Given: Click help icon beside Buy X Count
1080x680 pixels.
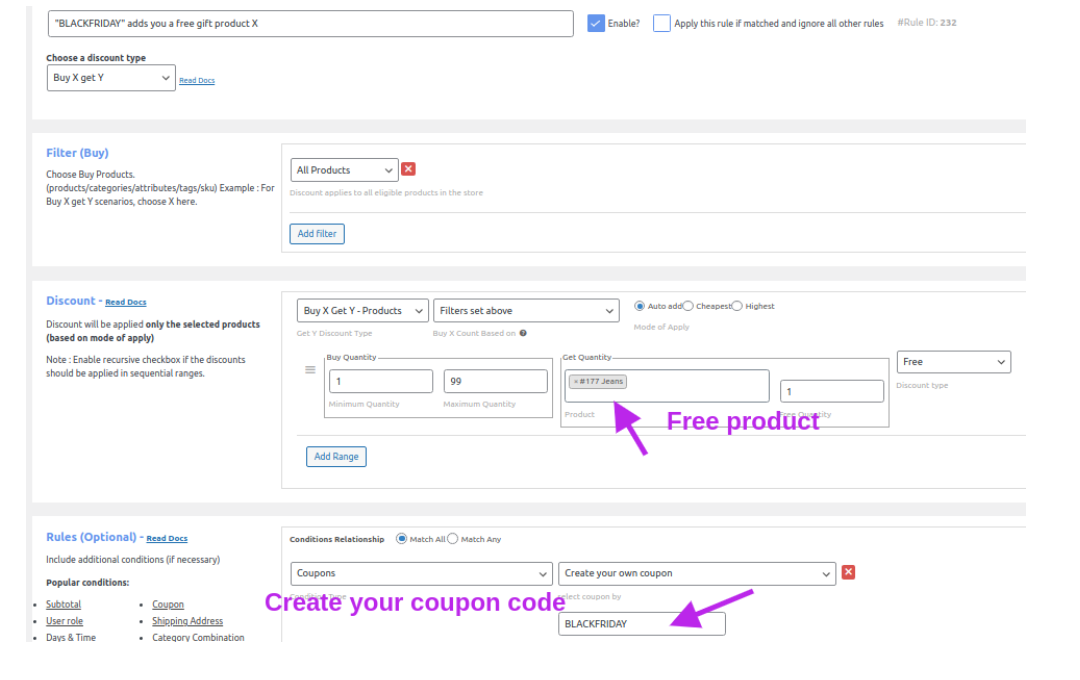Looking at the screenshot, I should (523, 334).
